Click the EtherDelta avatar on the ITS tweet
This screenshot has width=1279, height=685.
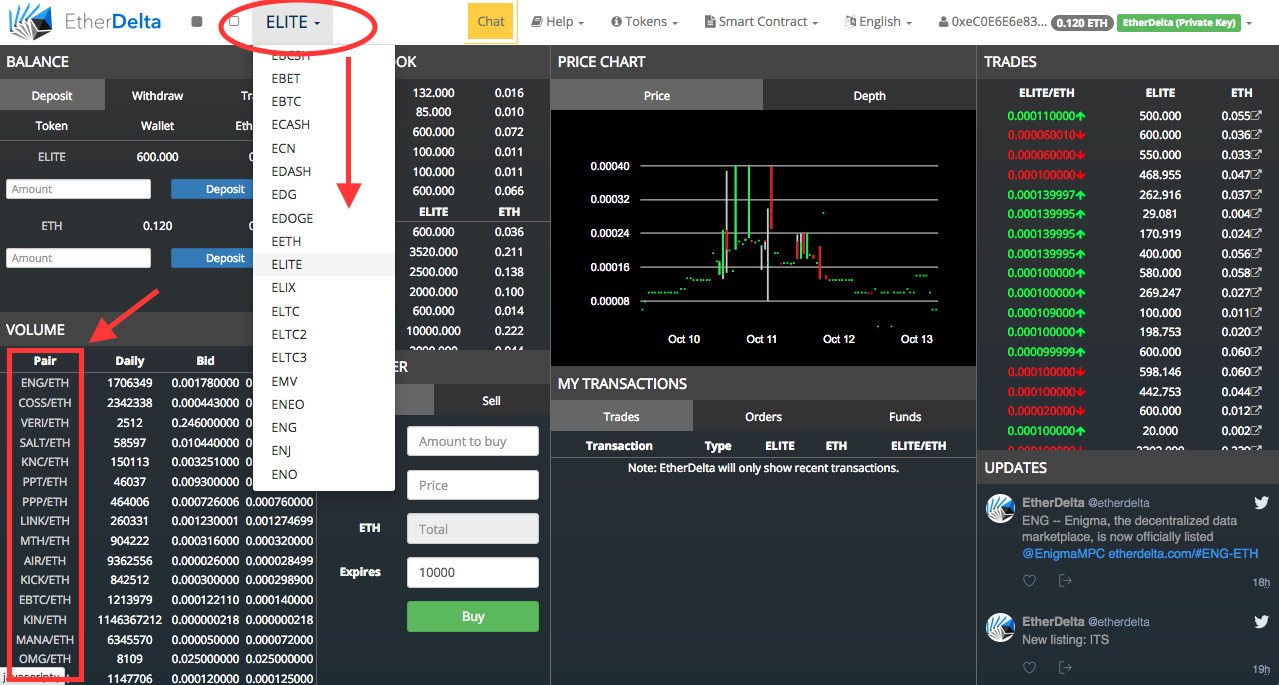click(x=1001, y=627)
